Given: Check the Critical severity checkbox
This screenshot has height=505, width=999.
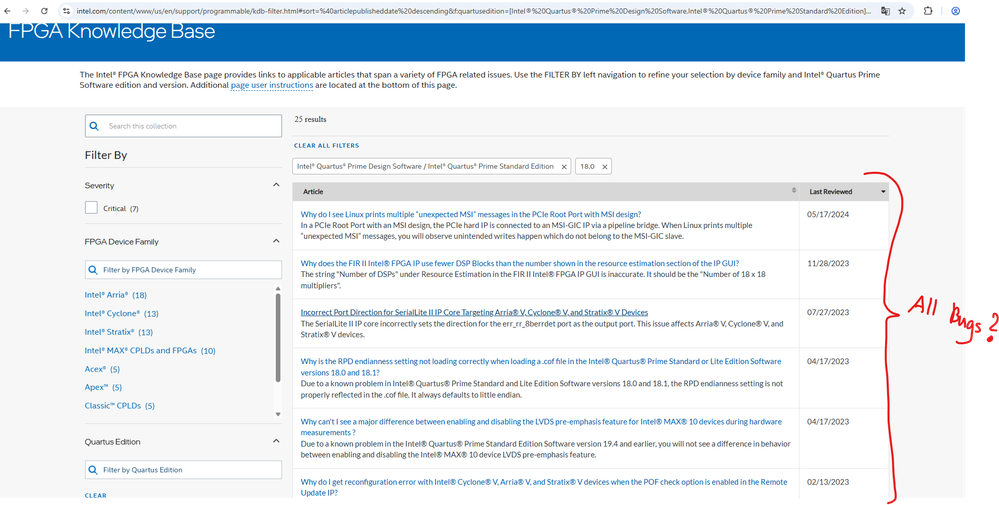Looking at the screenshot, I should tap(91, 208).
